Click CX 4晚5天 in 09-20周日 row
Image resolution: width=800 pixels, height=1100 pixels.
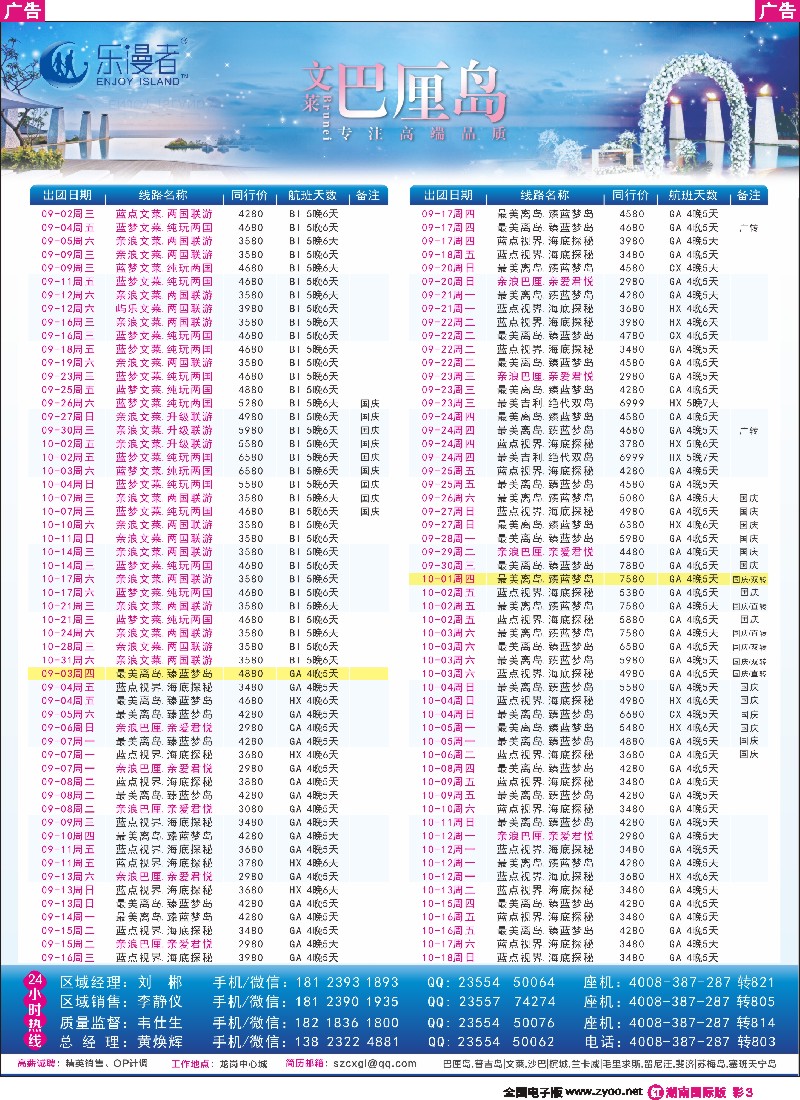click(693, 268)
